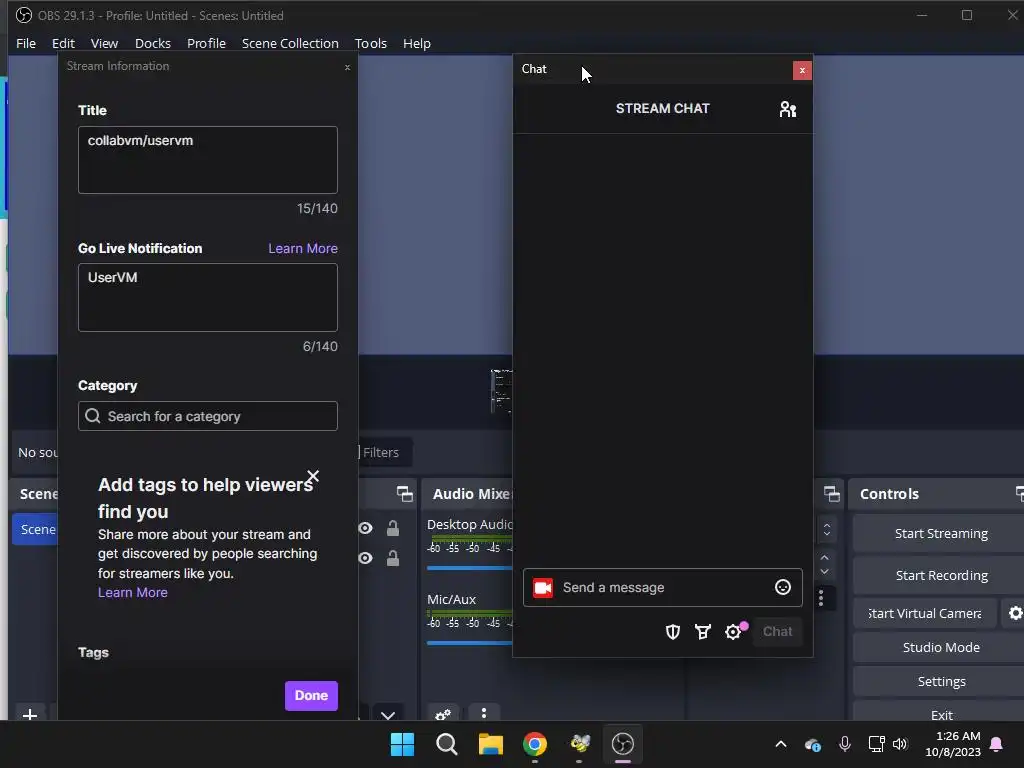Open the Scene Collection menu
Image resolution: width=1024 pixels, height=768 pixels.
[290, 43]
